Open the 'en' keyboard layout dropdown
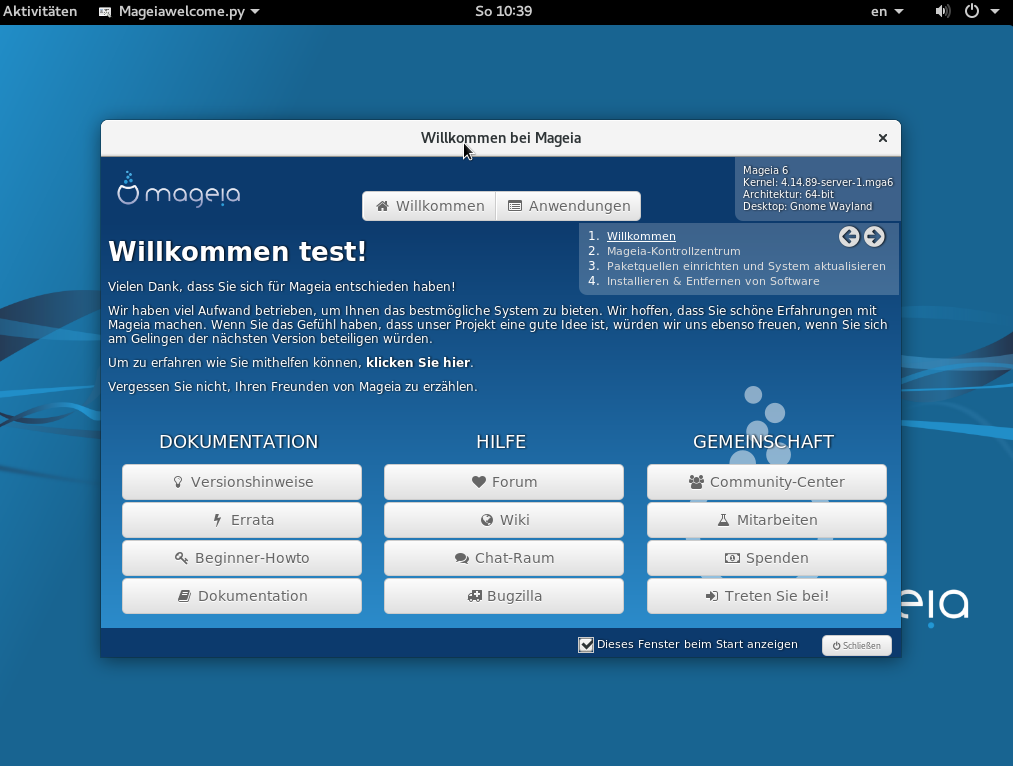1013x766 pixels. (886, 11)
